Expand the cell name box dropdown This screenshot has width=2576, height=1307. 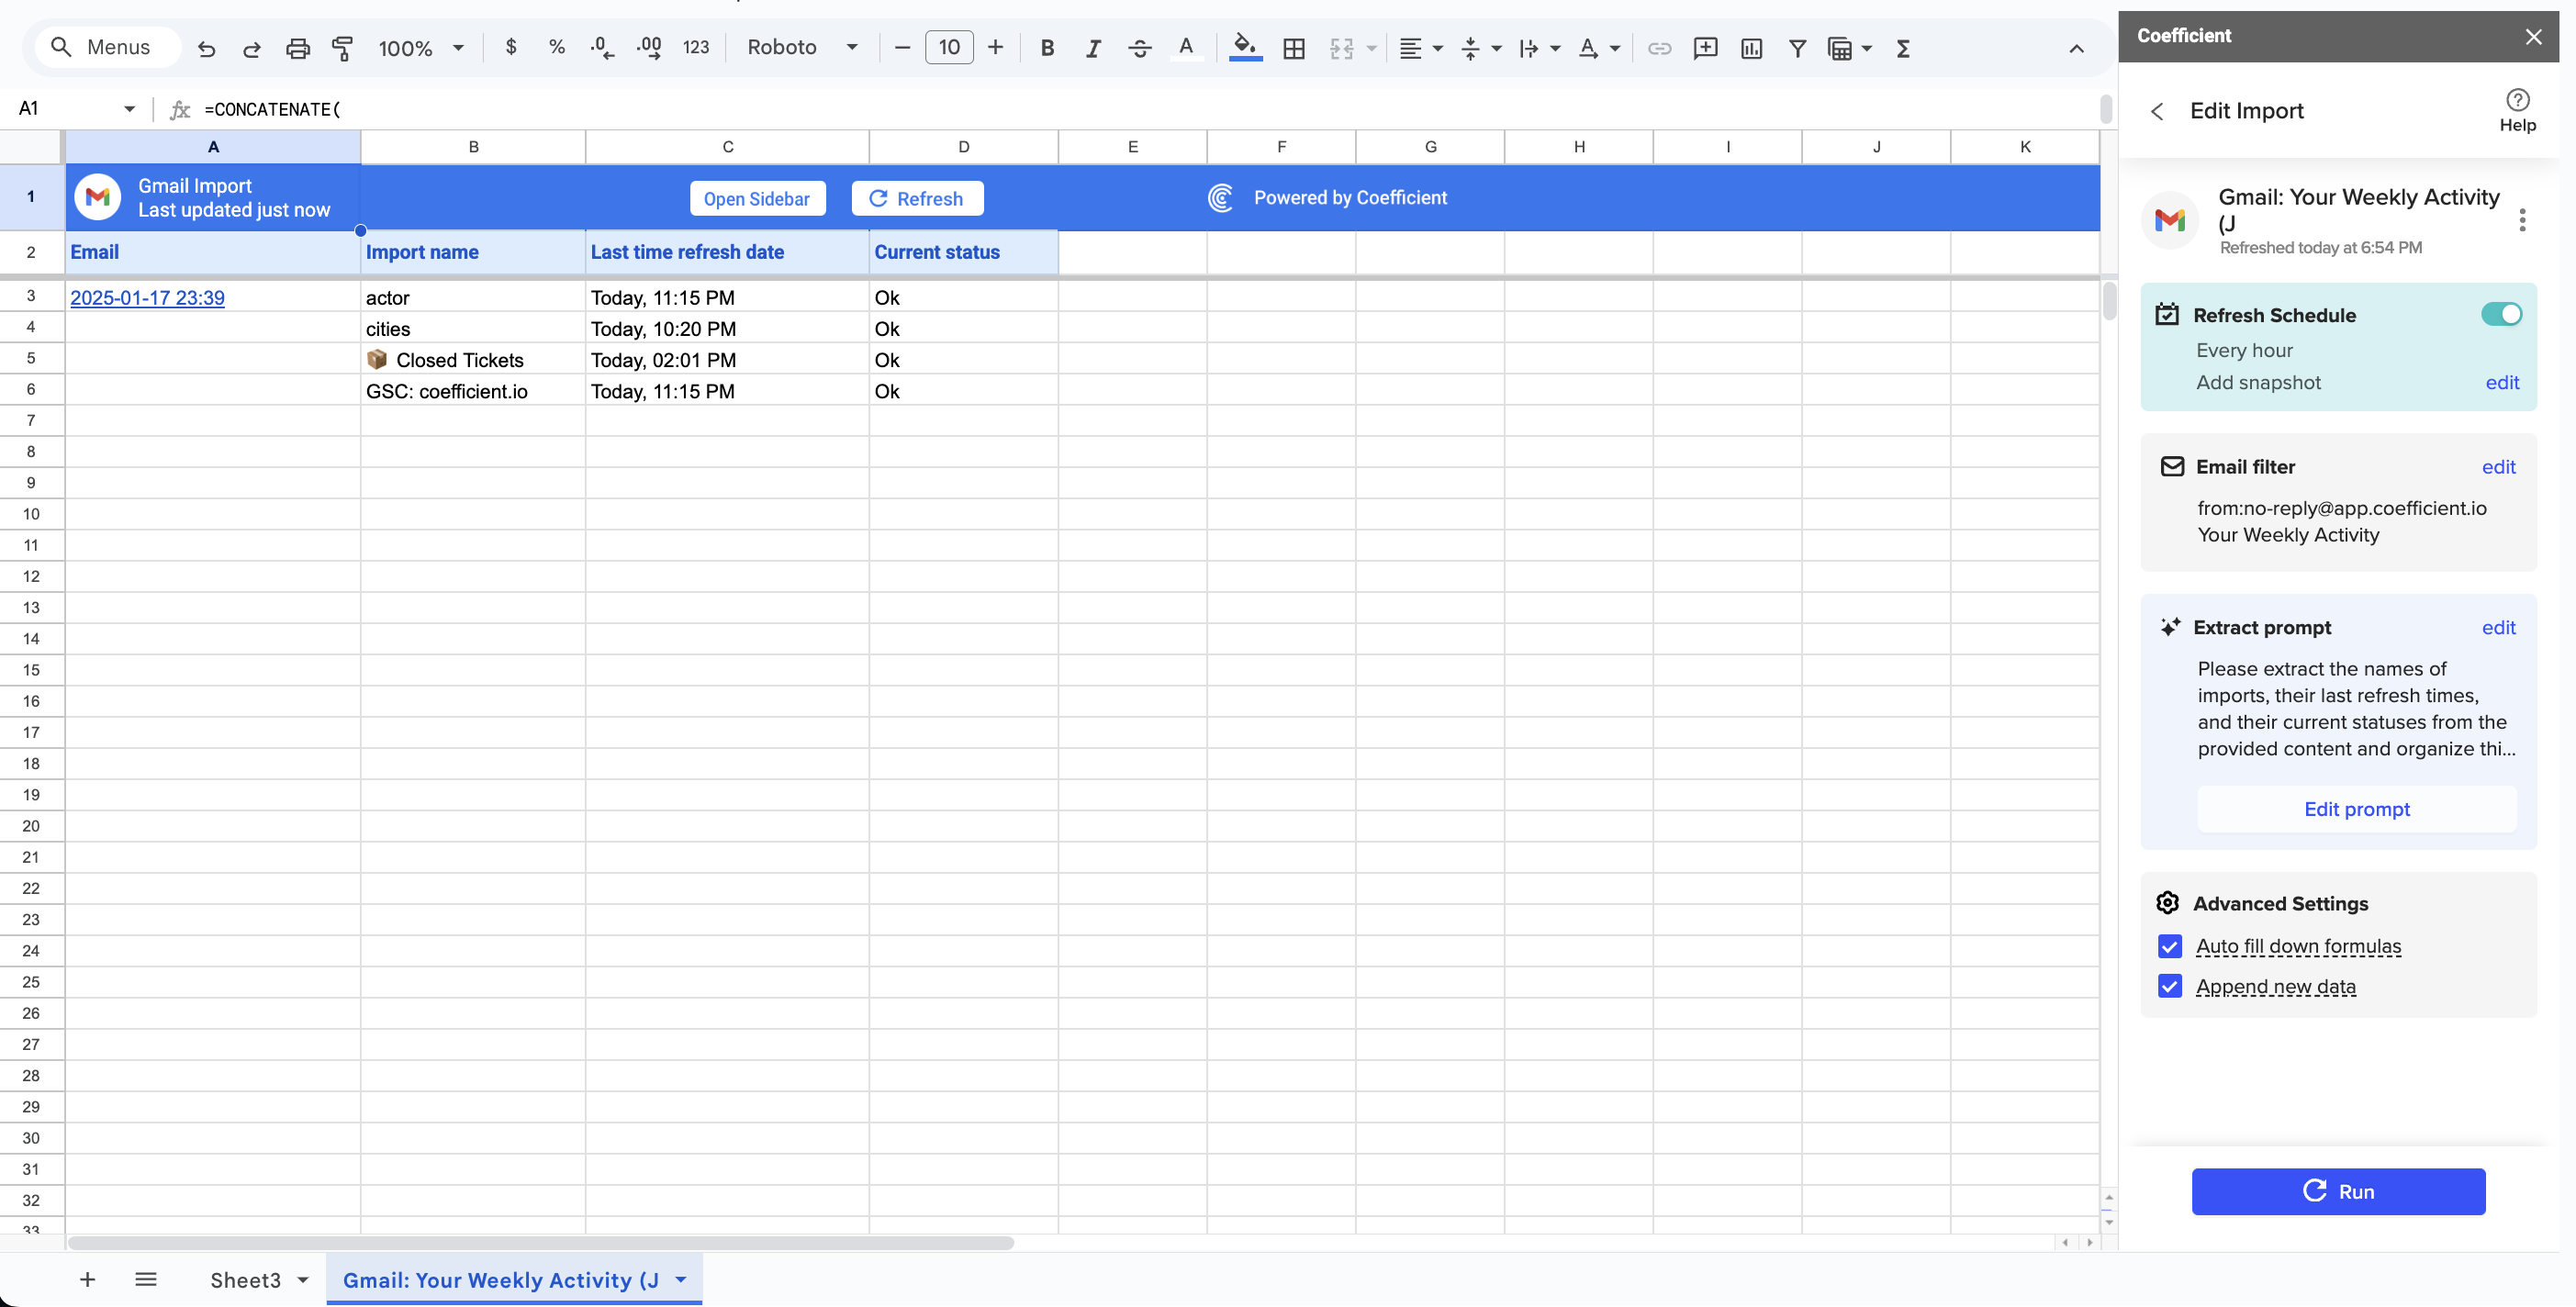129,109
